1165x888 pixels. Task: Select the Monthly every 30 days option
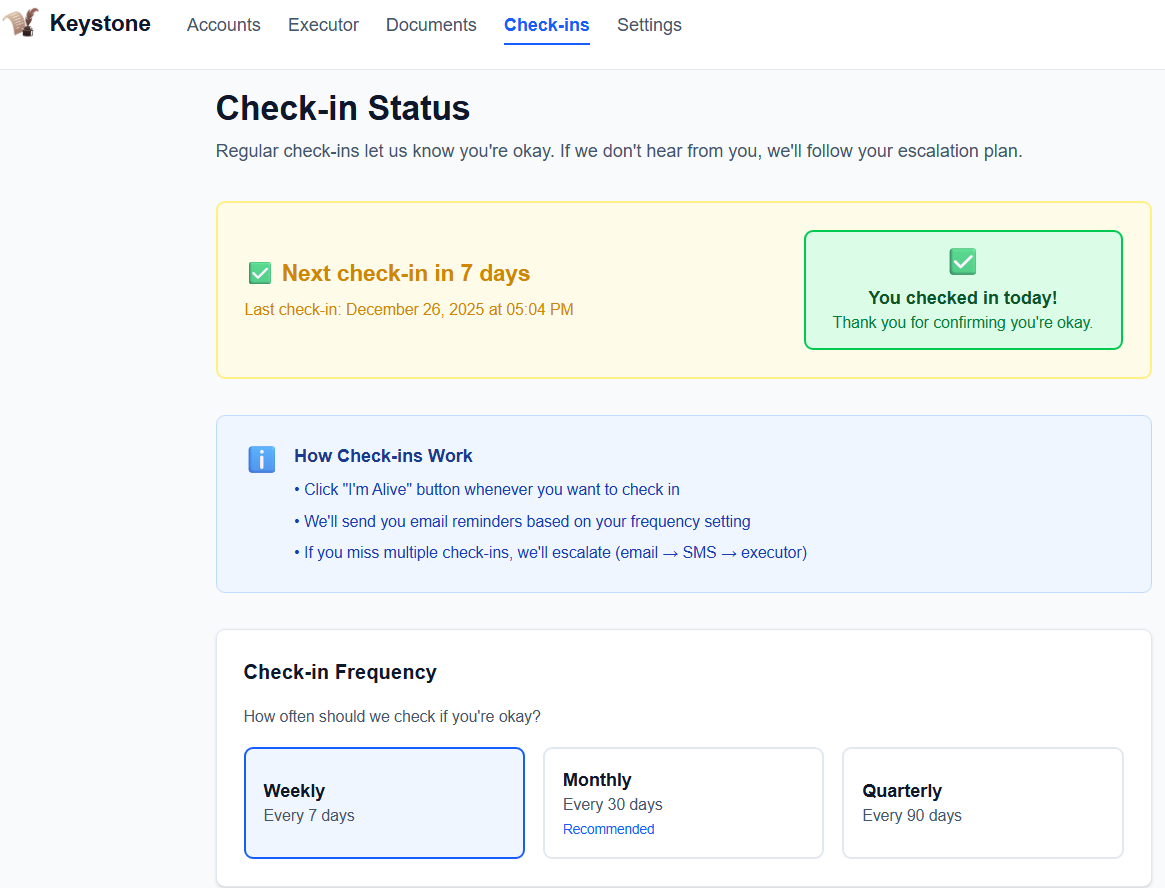[x=683, y=802]
